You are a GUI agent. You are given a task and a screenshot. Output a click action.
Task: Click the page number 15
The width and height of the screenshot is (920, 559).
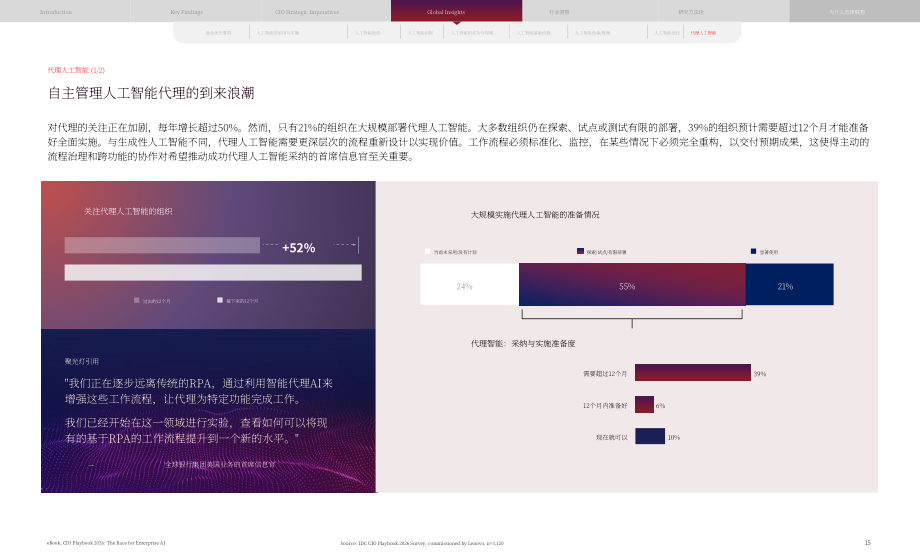pyautogui.click(x=867, y=543)
